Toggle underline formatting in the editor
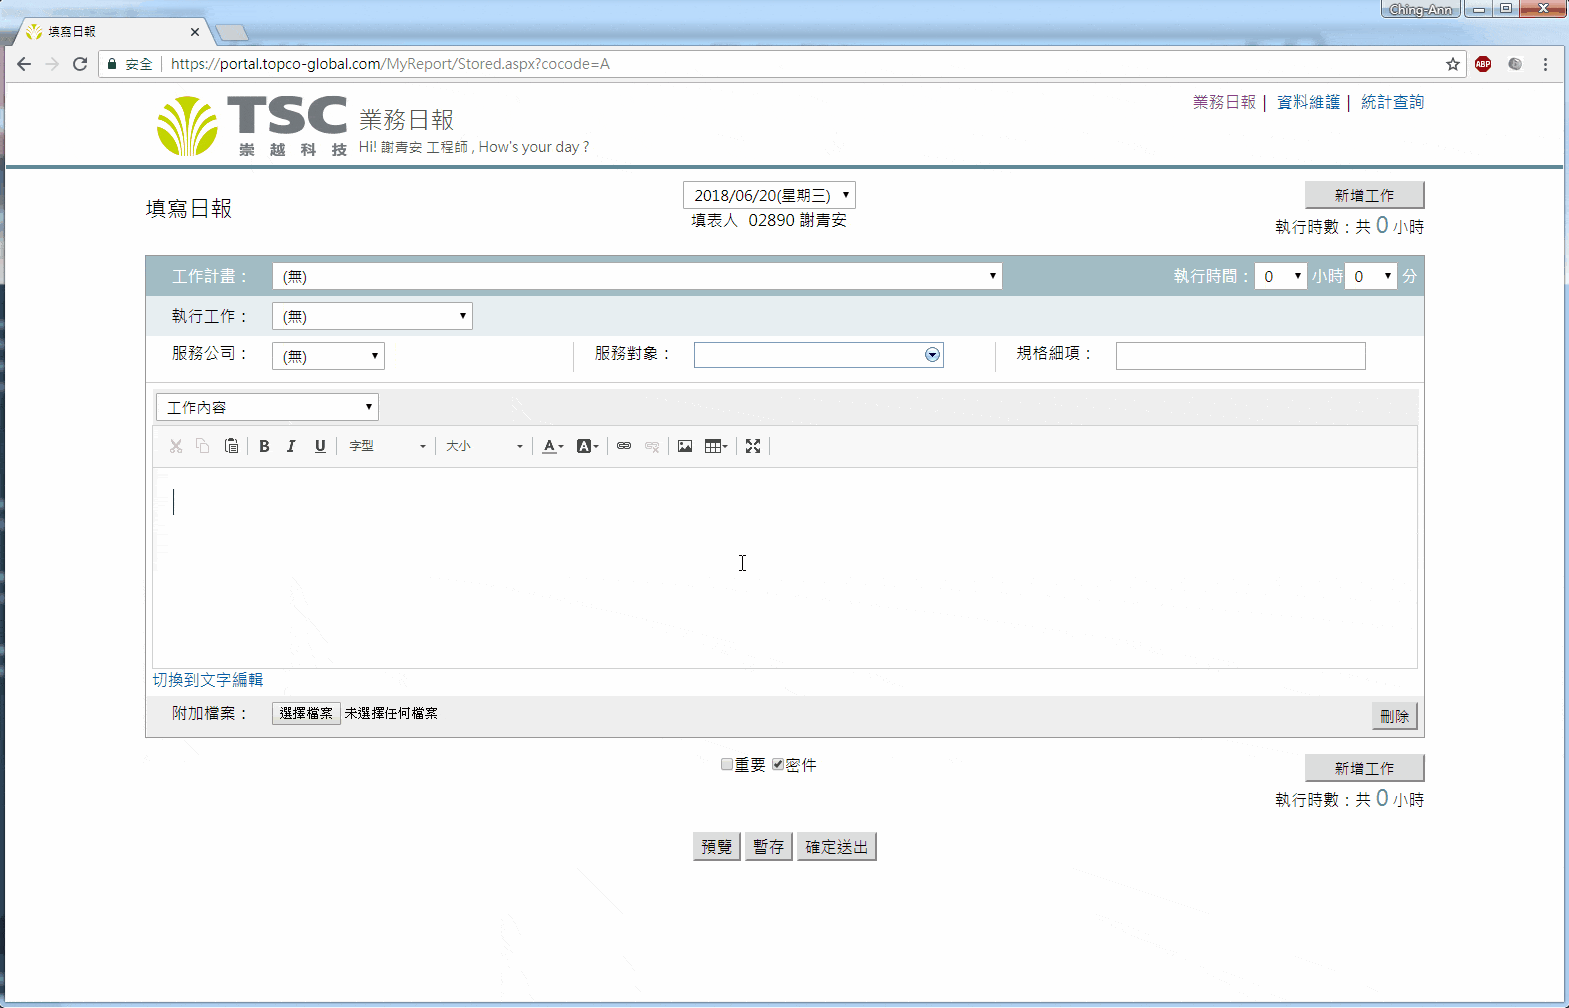The width and height of the screenshot is (1569, 1008). 320,446
